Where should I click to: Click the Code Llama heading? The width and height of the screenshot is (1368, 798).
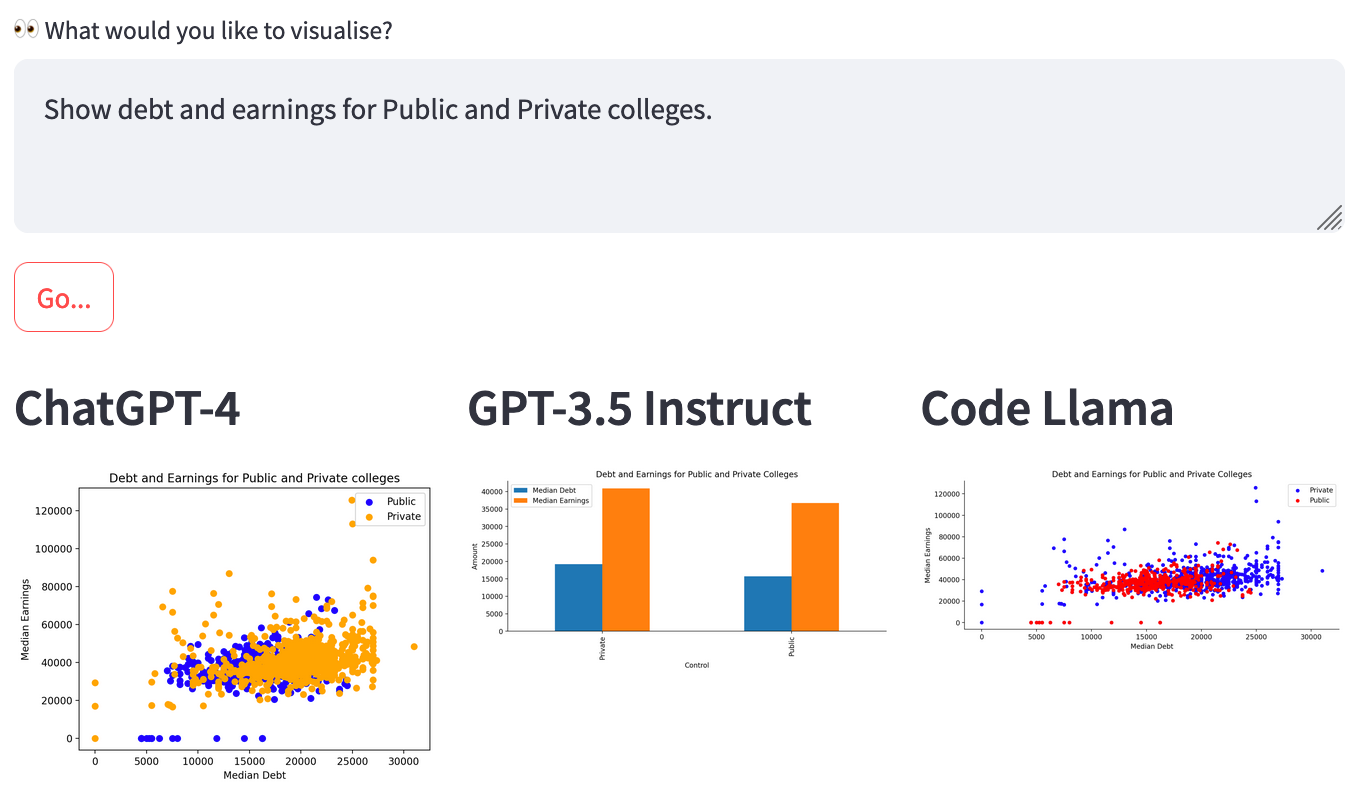point(1046,408)
